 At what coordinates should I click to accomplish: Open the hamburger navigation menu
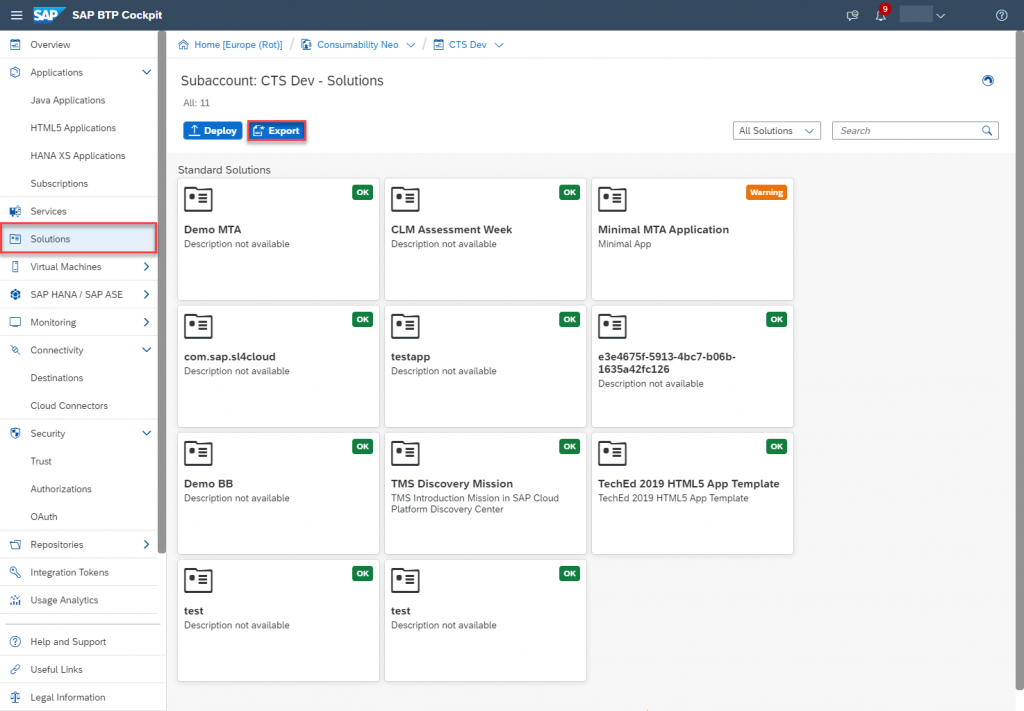16,15
